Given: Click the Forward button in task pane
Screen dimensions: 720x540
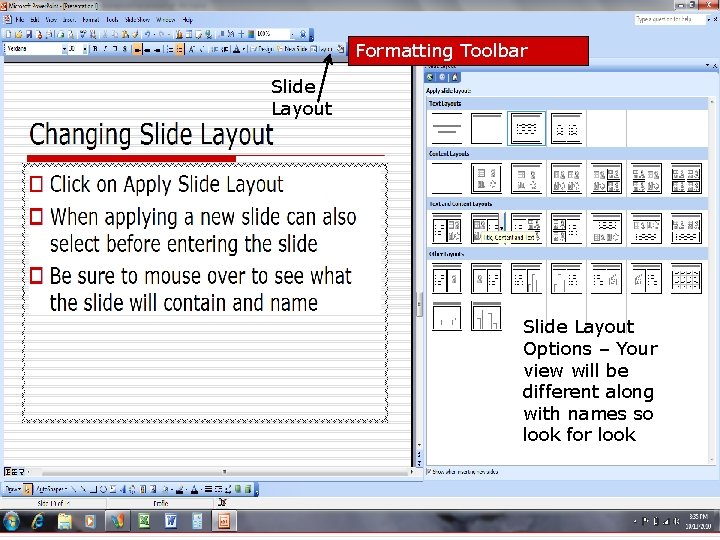Looking at the screenshot, I should (x=442, y=77).
